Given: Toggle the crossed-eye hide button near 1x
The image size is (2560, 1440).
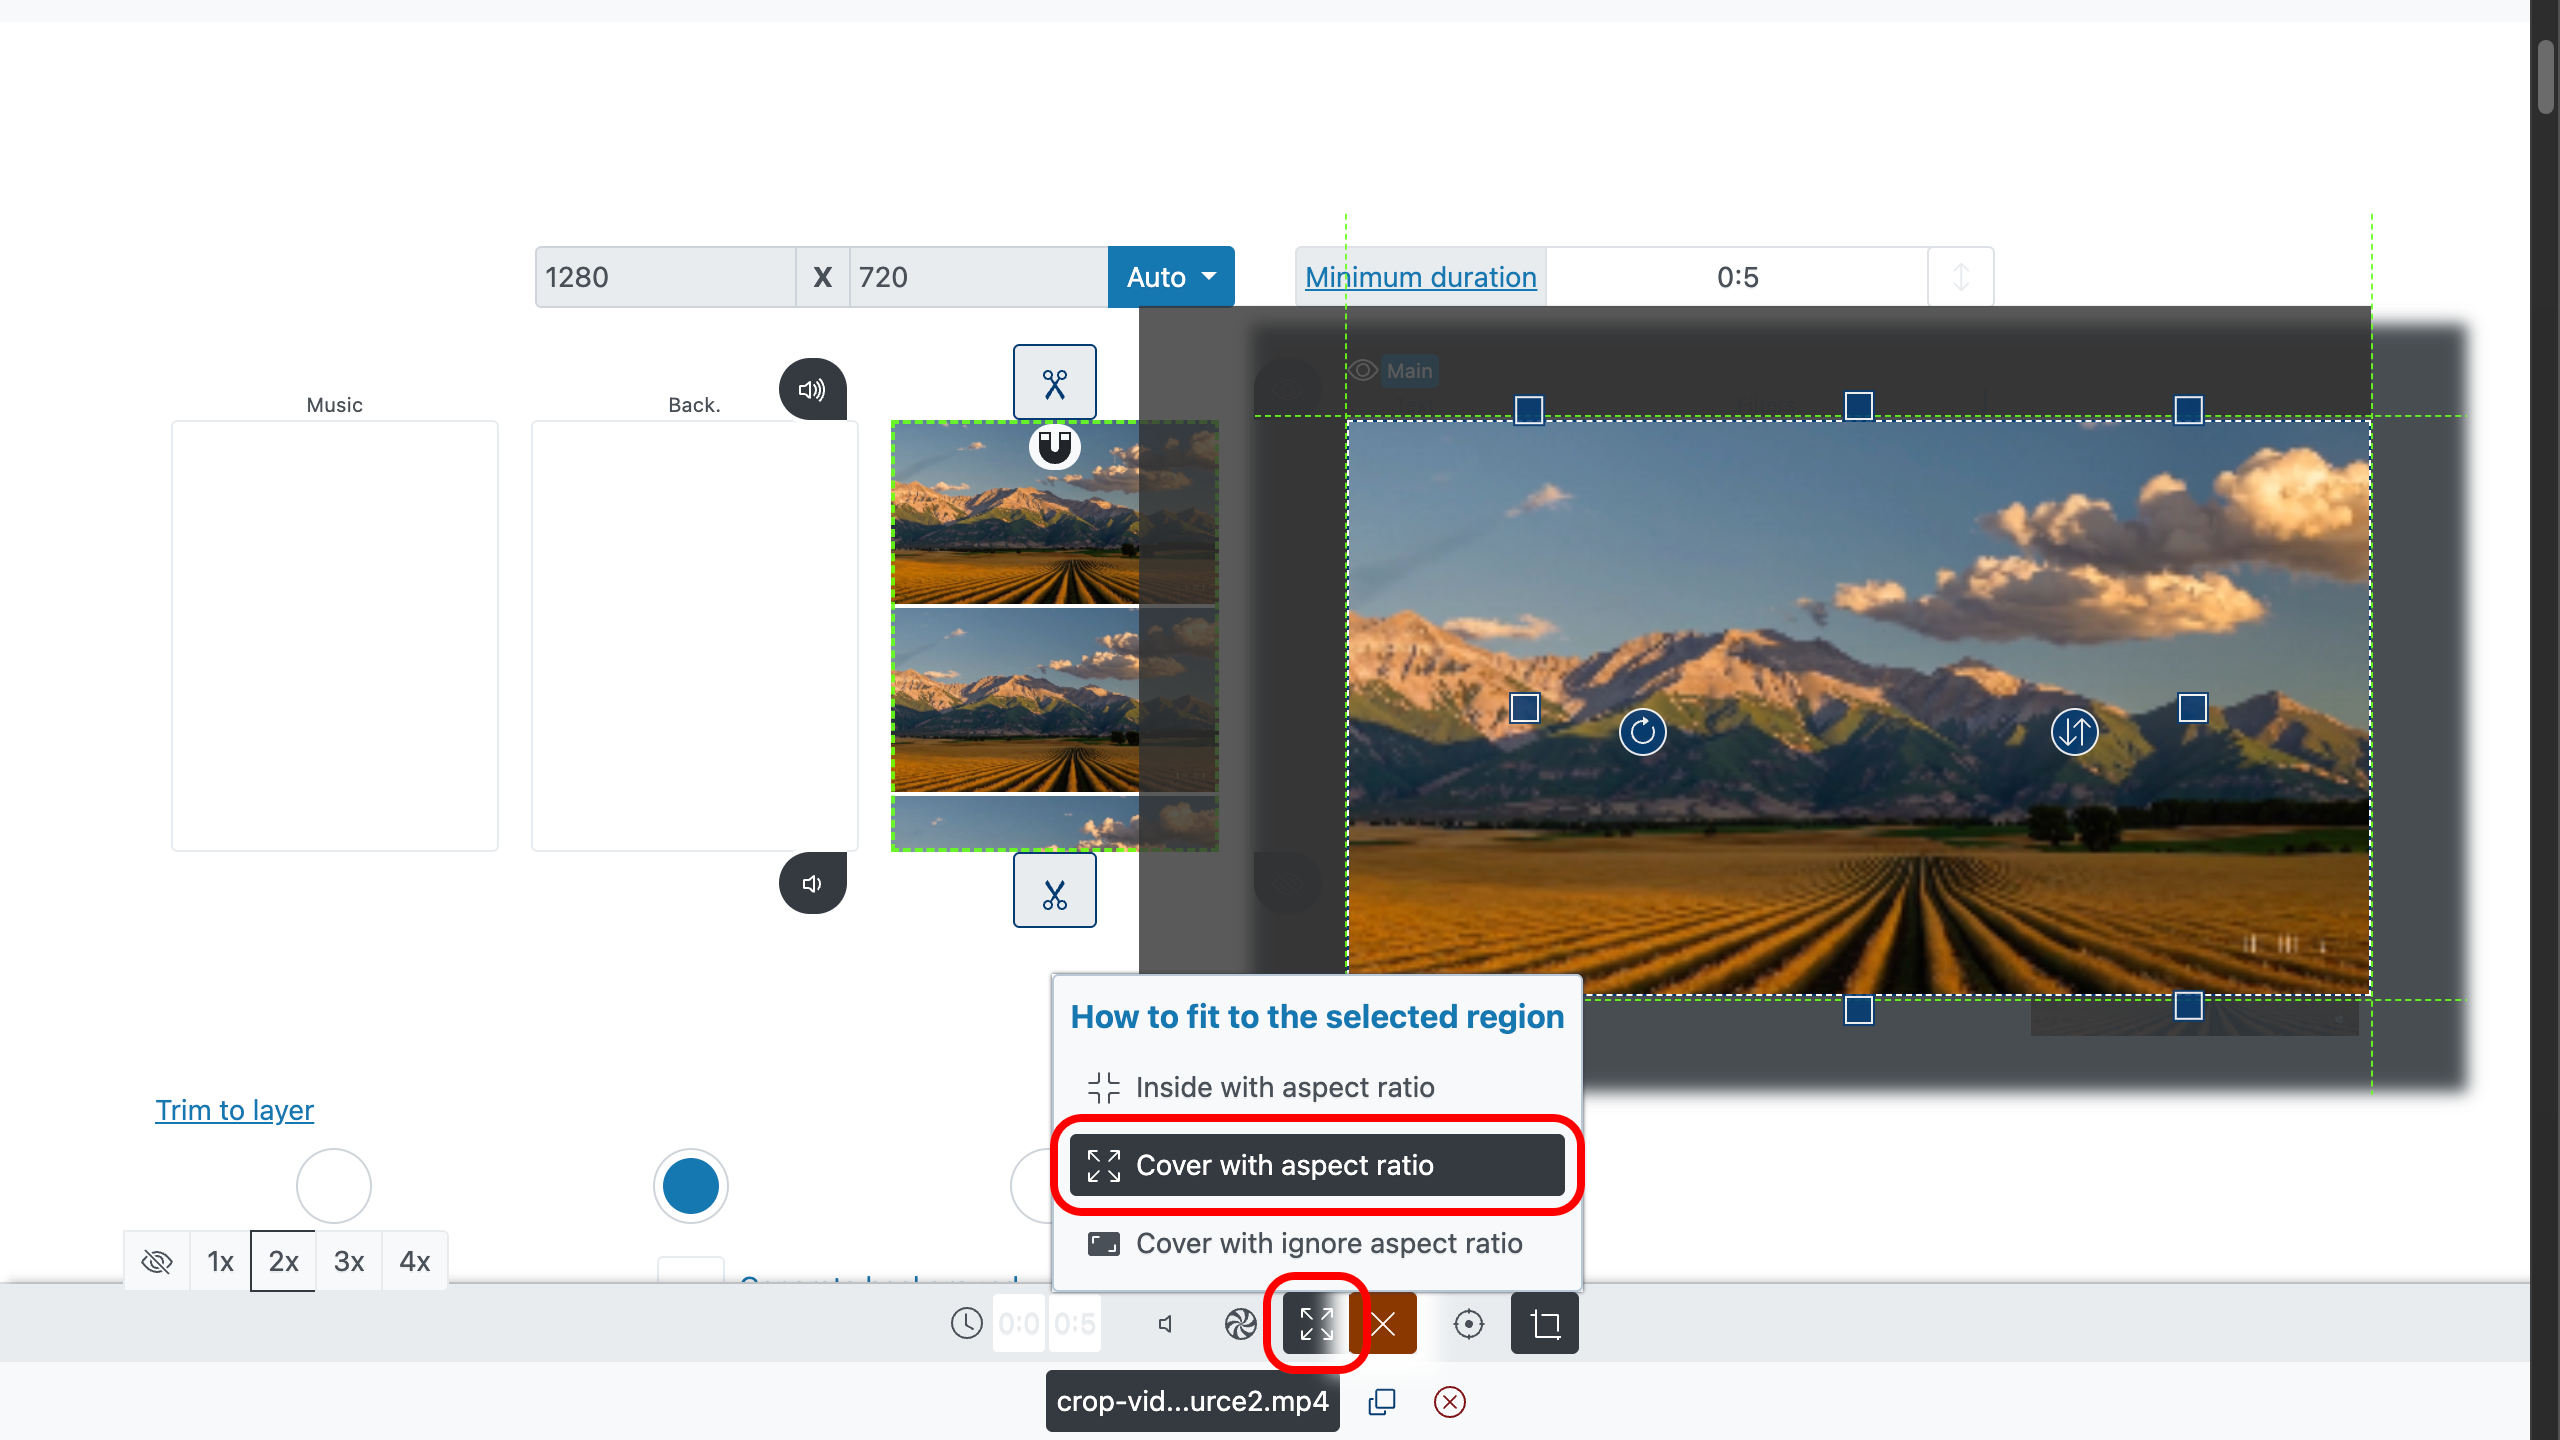Looking at the screenshot, I should tap(157, 1261).
